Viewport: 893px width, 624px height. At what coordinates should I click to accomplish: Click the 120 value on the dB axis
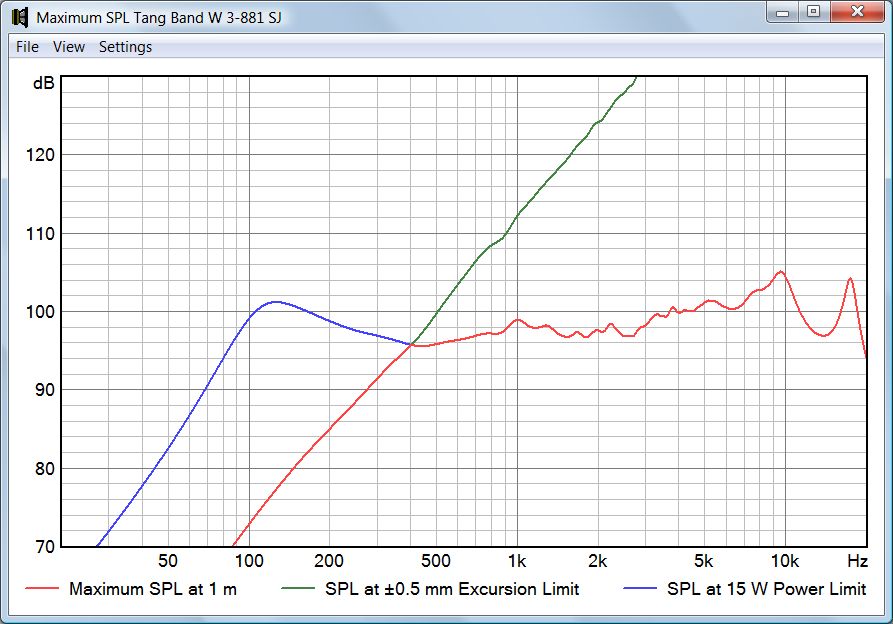[x=40, y=155]
